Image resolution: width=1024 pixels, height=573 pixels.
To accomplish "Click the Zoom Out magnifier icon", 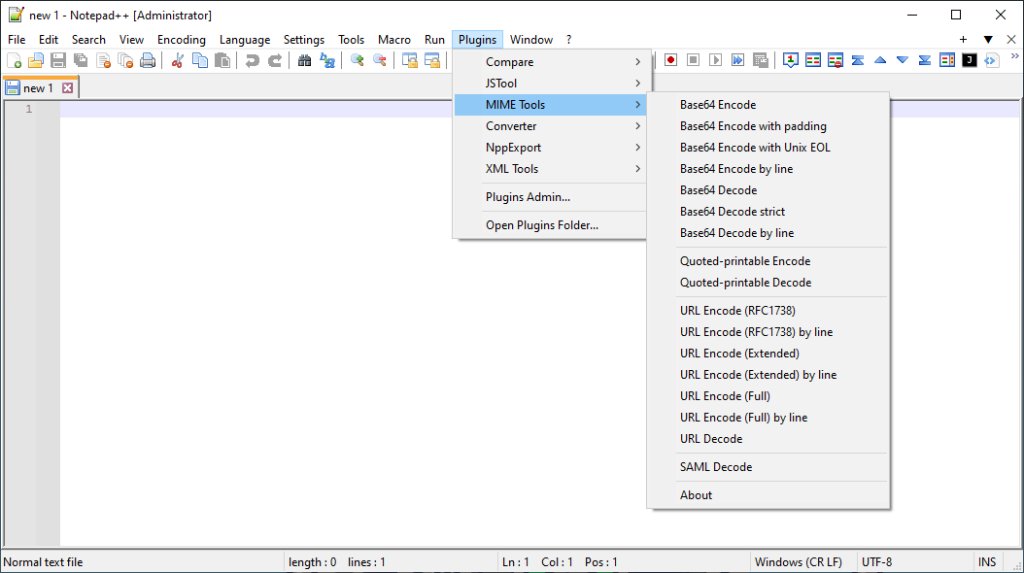I will point(379,61).
